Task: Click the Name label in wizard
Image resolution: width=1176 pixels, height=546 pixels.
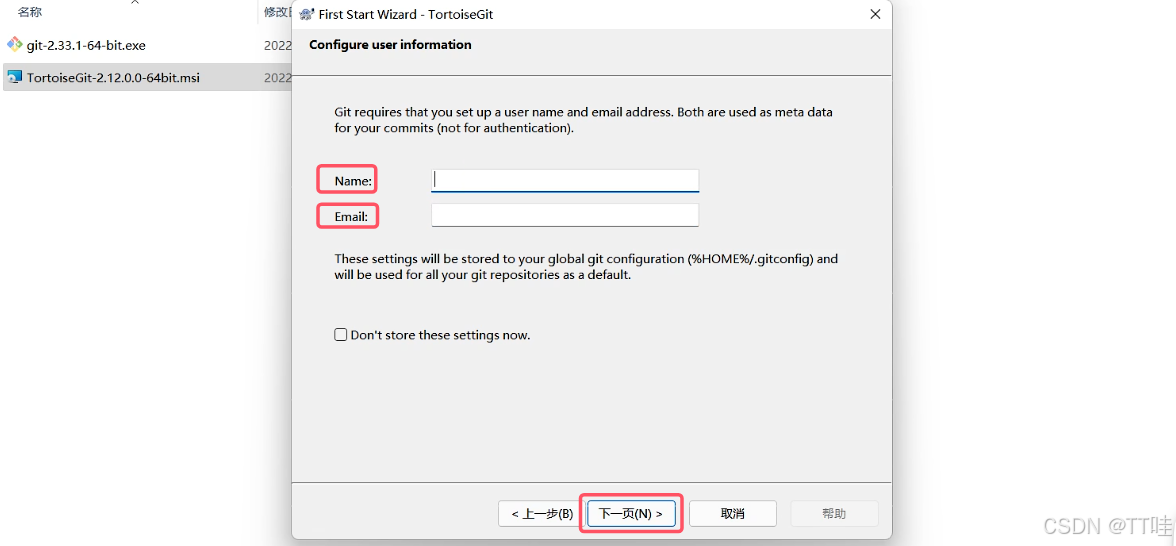Action: point(353,181)
